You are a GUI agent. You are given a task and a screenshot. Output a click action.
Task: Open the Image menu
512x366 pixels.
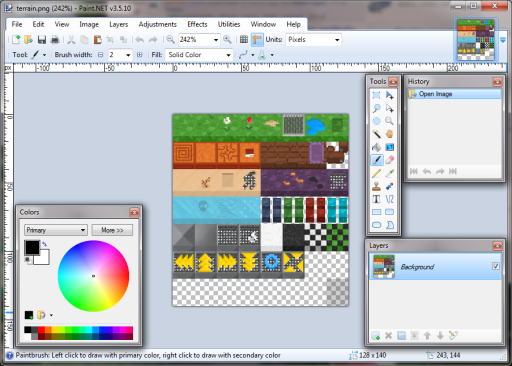89,24
